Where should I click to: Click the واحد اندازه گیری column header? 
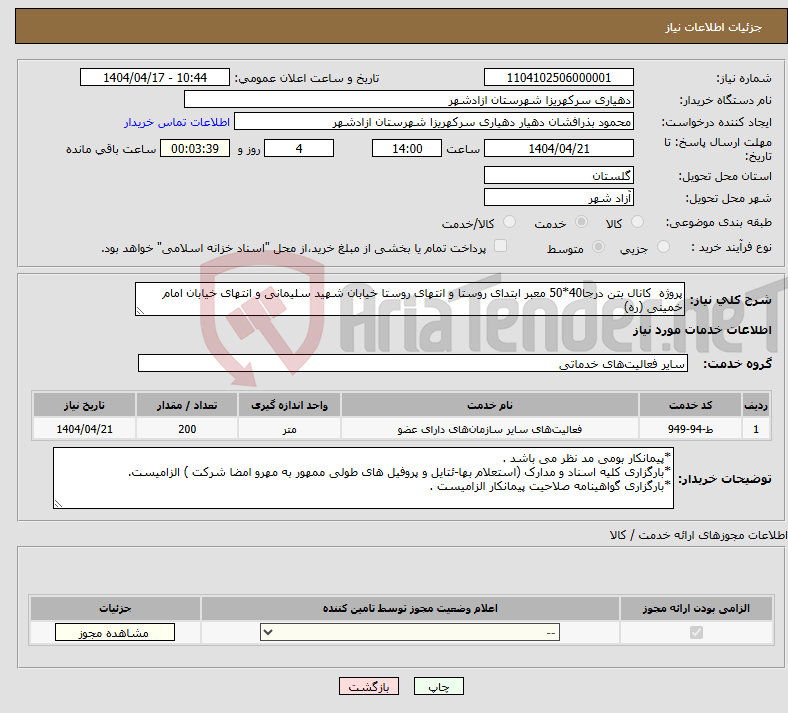[x=289, y=405]
